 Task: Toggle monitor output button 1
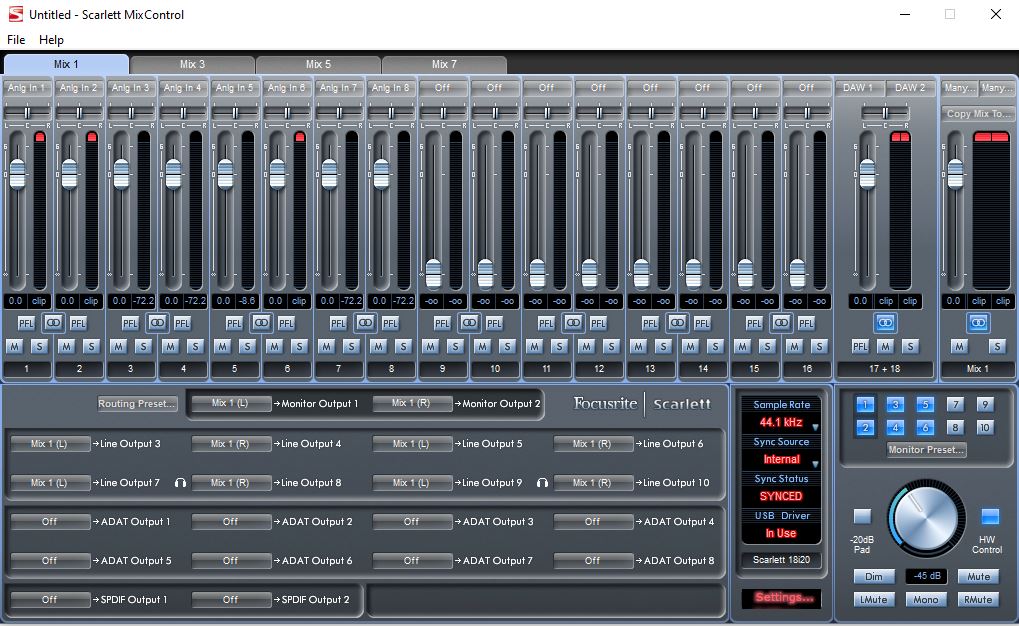[864, 404]
